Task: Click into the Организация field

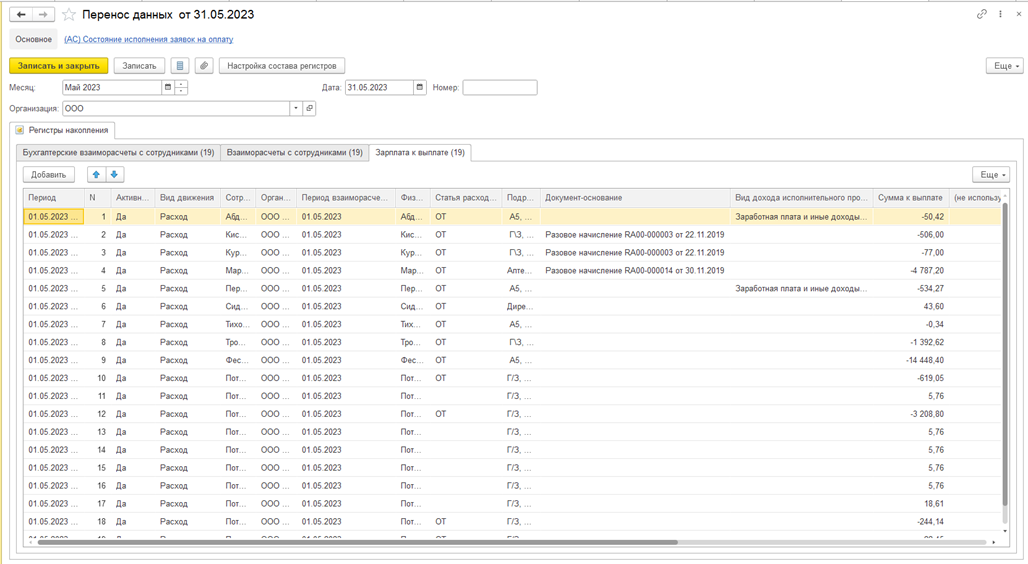Action: tap(176, 108)
